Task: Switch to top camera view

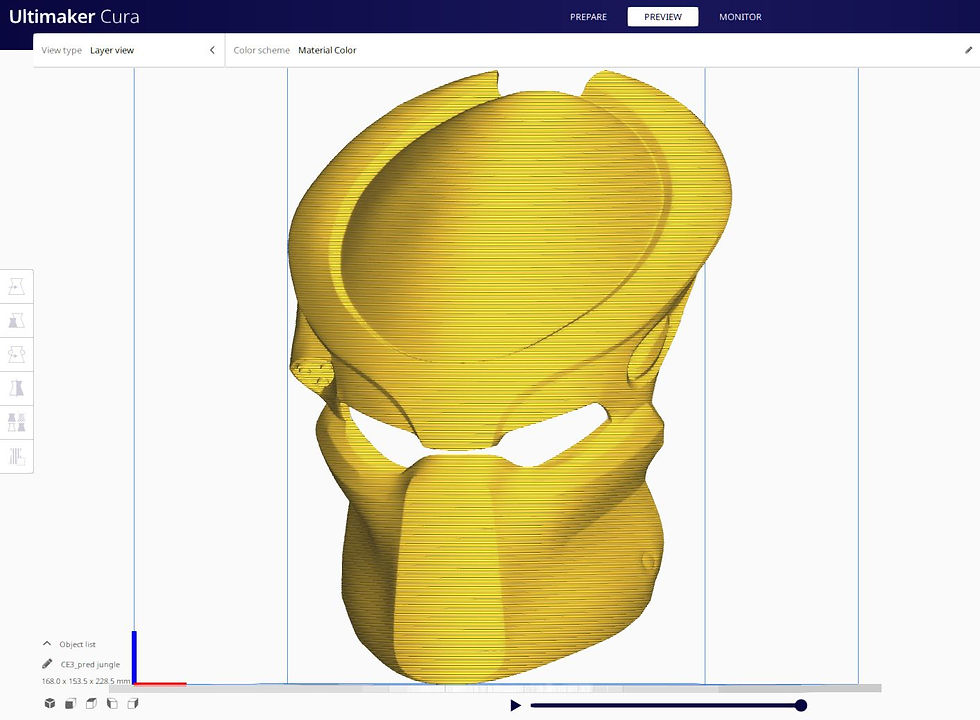Action: click(91, 704)
